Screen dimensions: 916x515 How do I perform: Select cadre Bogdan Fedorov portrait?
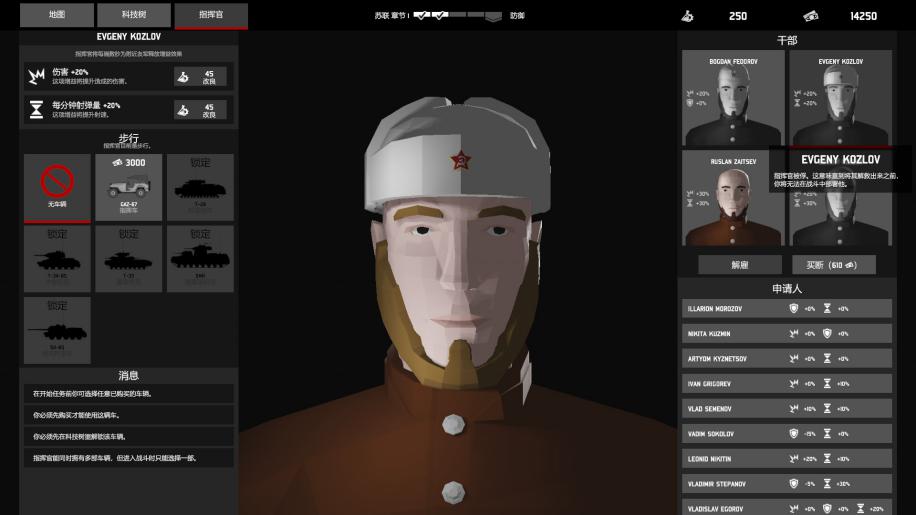(733, 98)
